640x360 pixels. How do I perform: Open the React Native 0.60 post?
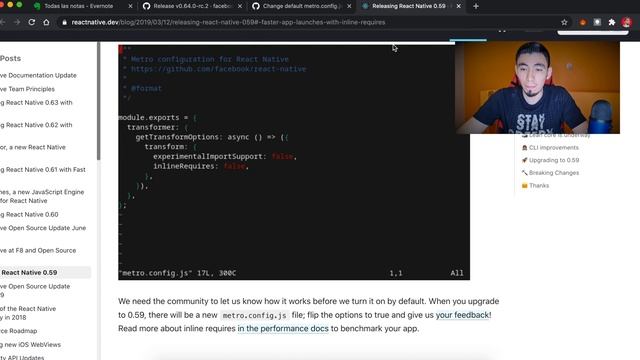[x=29, y=214]
